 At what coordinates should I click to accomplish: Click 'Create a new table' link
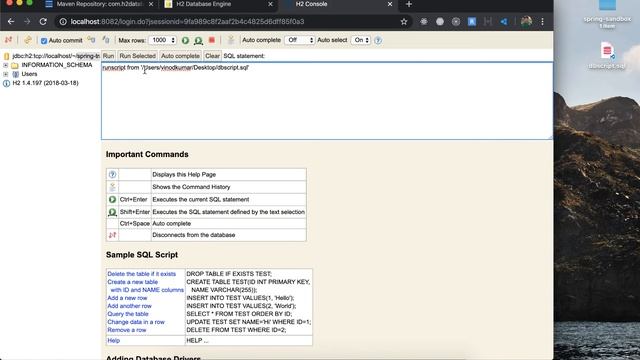(x=132, y=282)
